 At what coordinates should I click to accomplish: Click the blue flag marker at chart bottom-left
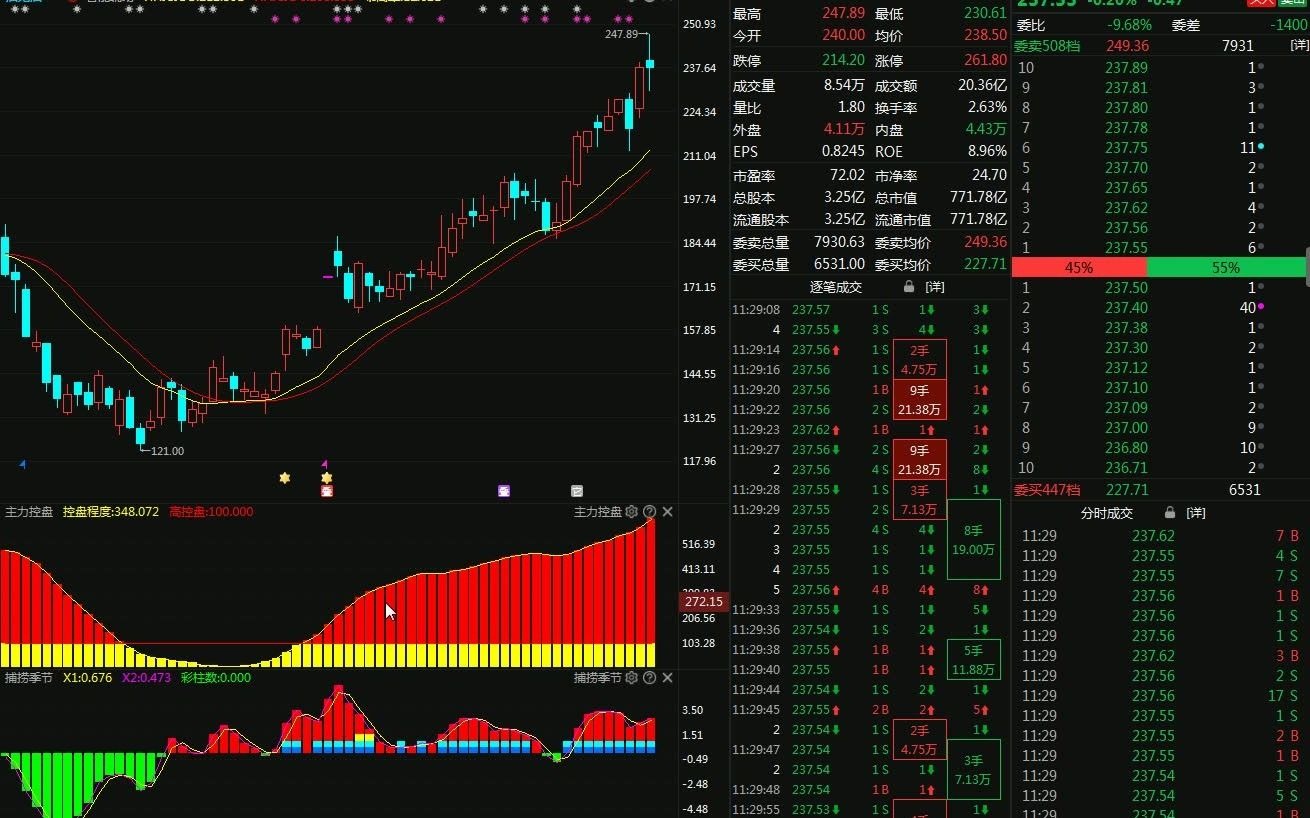tap(23, 464)
